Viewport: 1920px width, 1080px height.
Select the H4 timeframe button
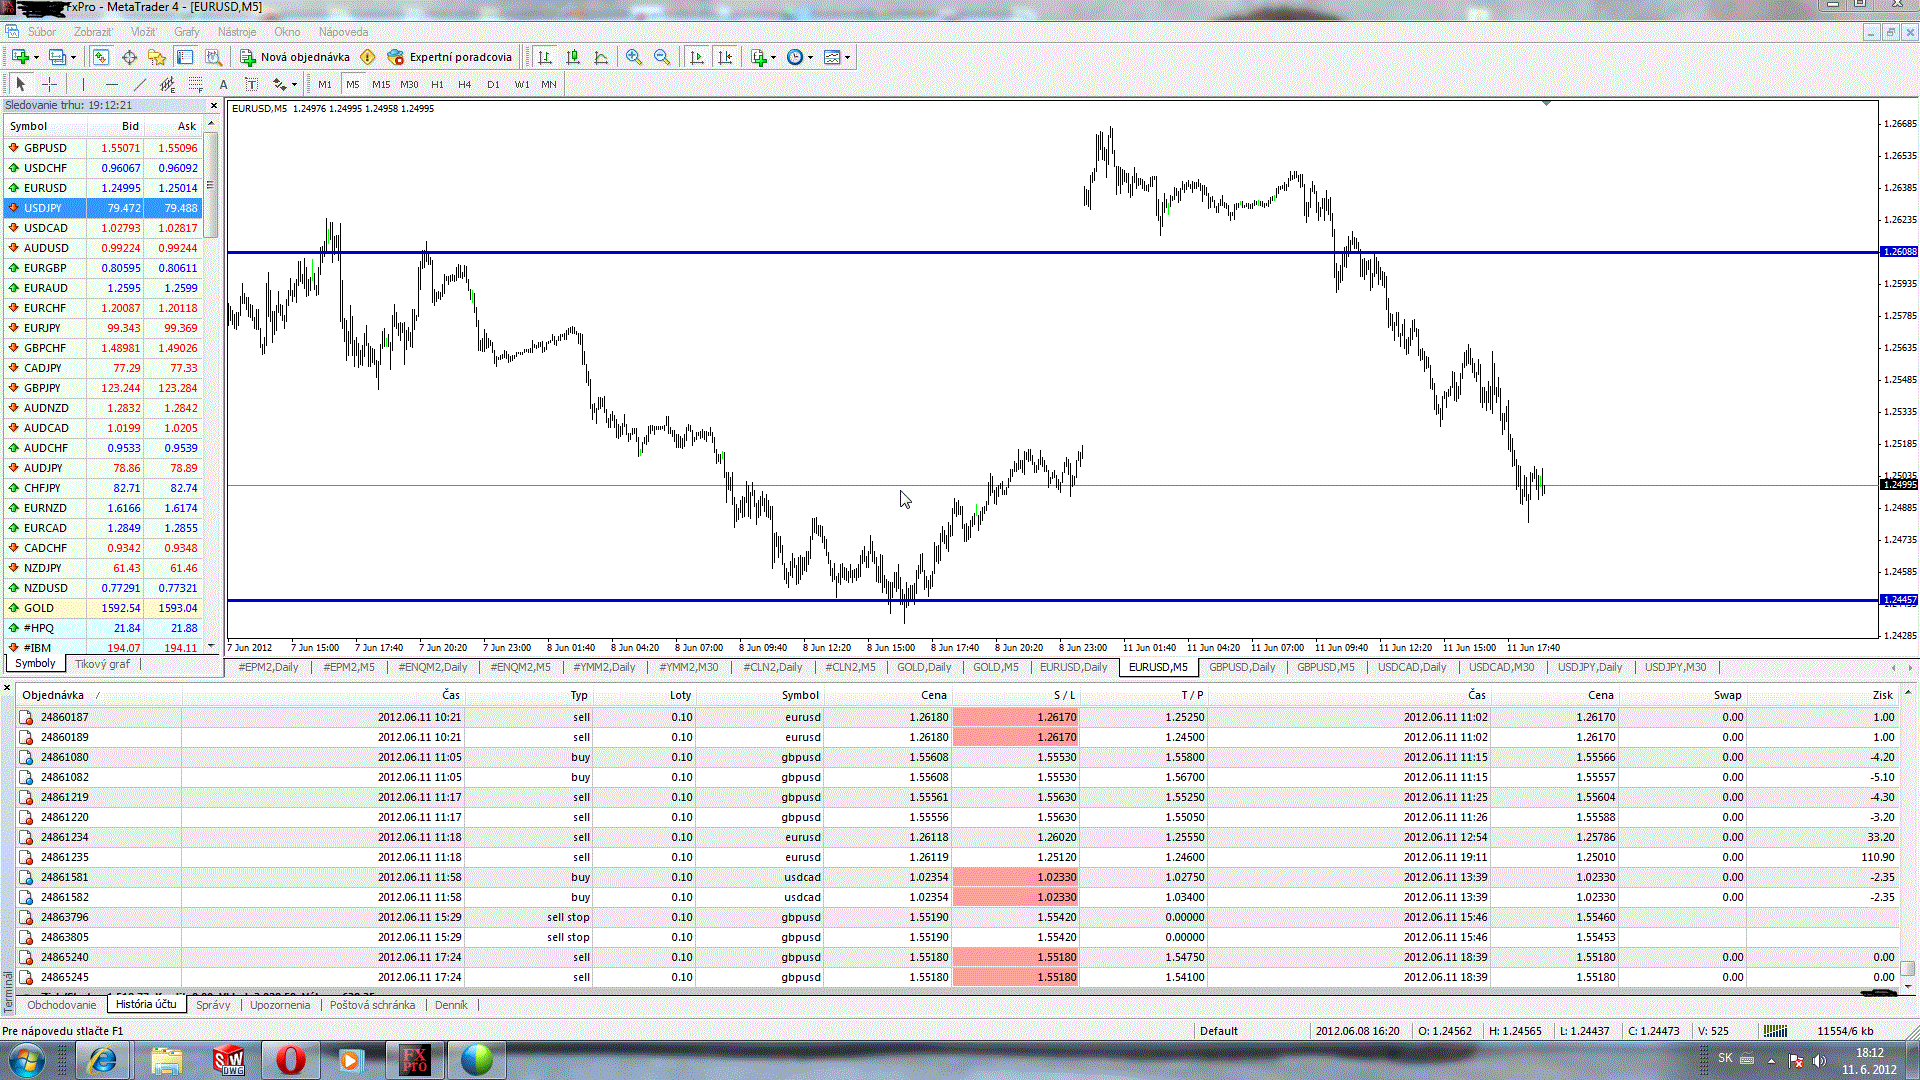464,84
